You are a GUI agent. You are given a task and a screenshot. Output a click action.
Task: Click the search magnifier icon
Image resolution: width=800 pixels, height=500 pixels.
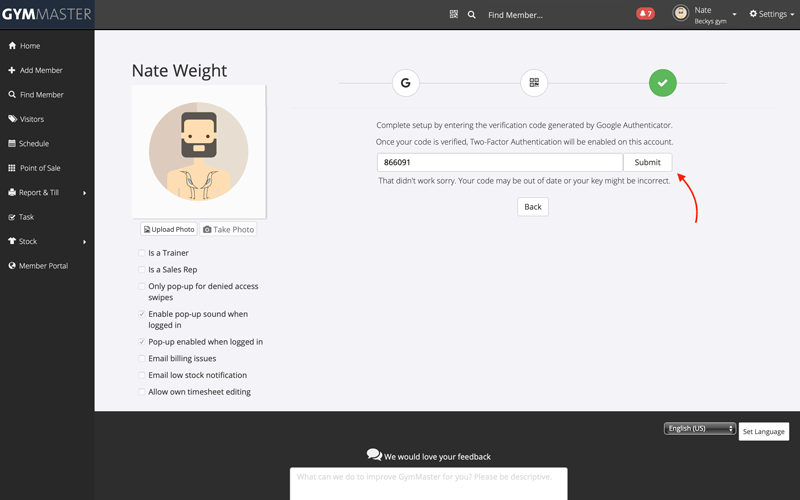(472, 15)
